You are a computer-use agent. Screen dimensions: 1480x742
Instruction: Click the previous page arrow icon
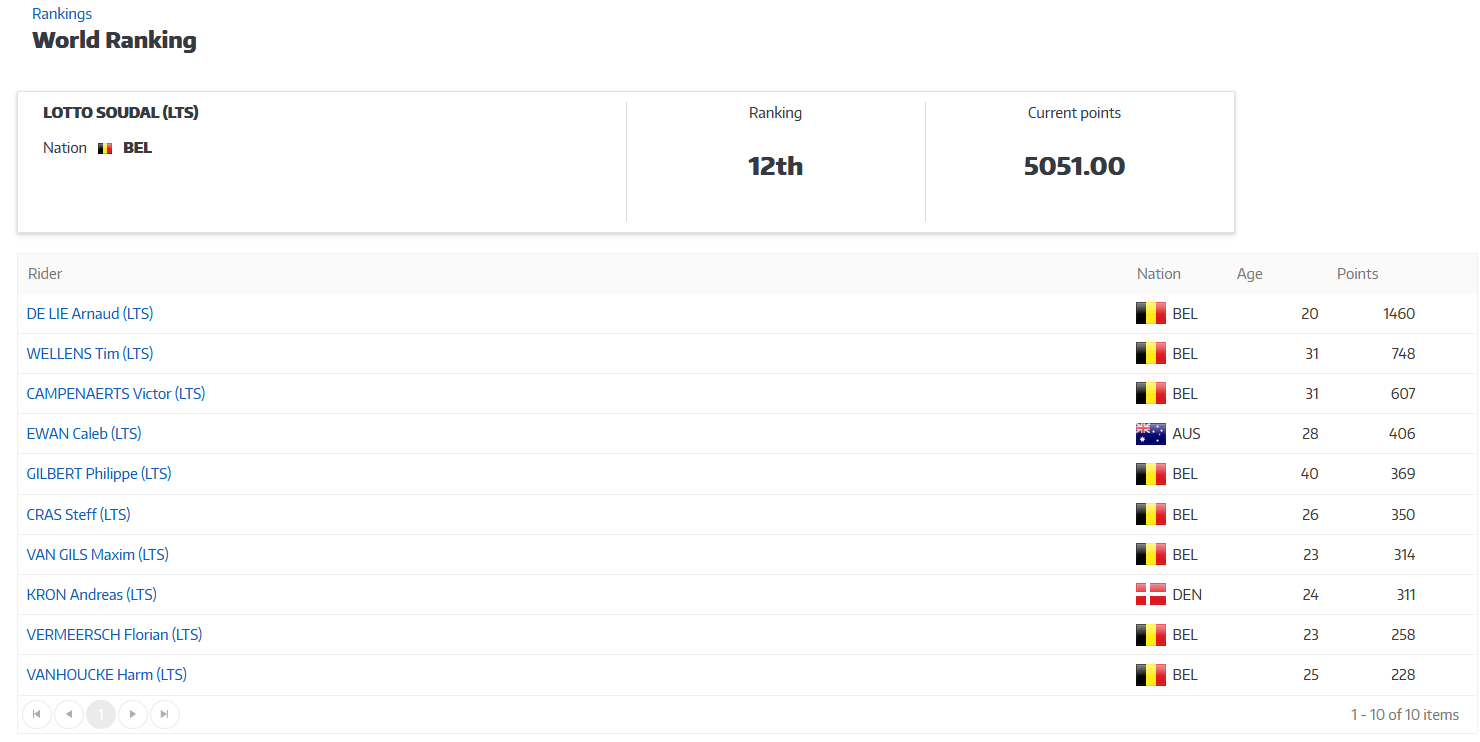pos(69,714)
